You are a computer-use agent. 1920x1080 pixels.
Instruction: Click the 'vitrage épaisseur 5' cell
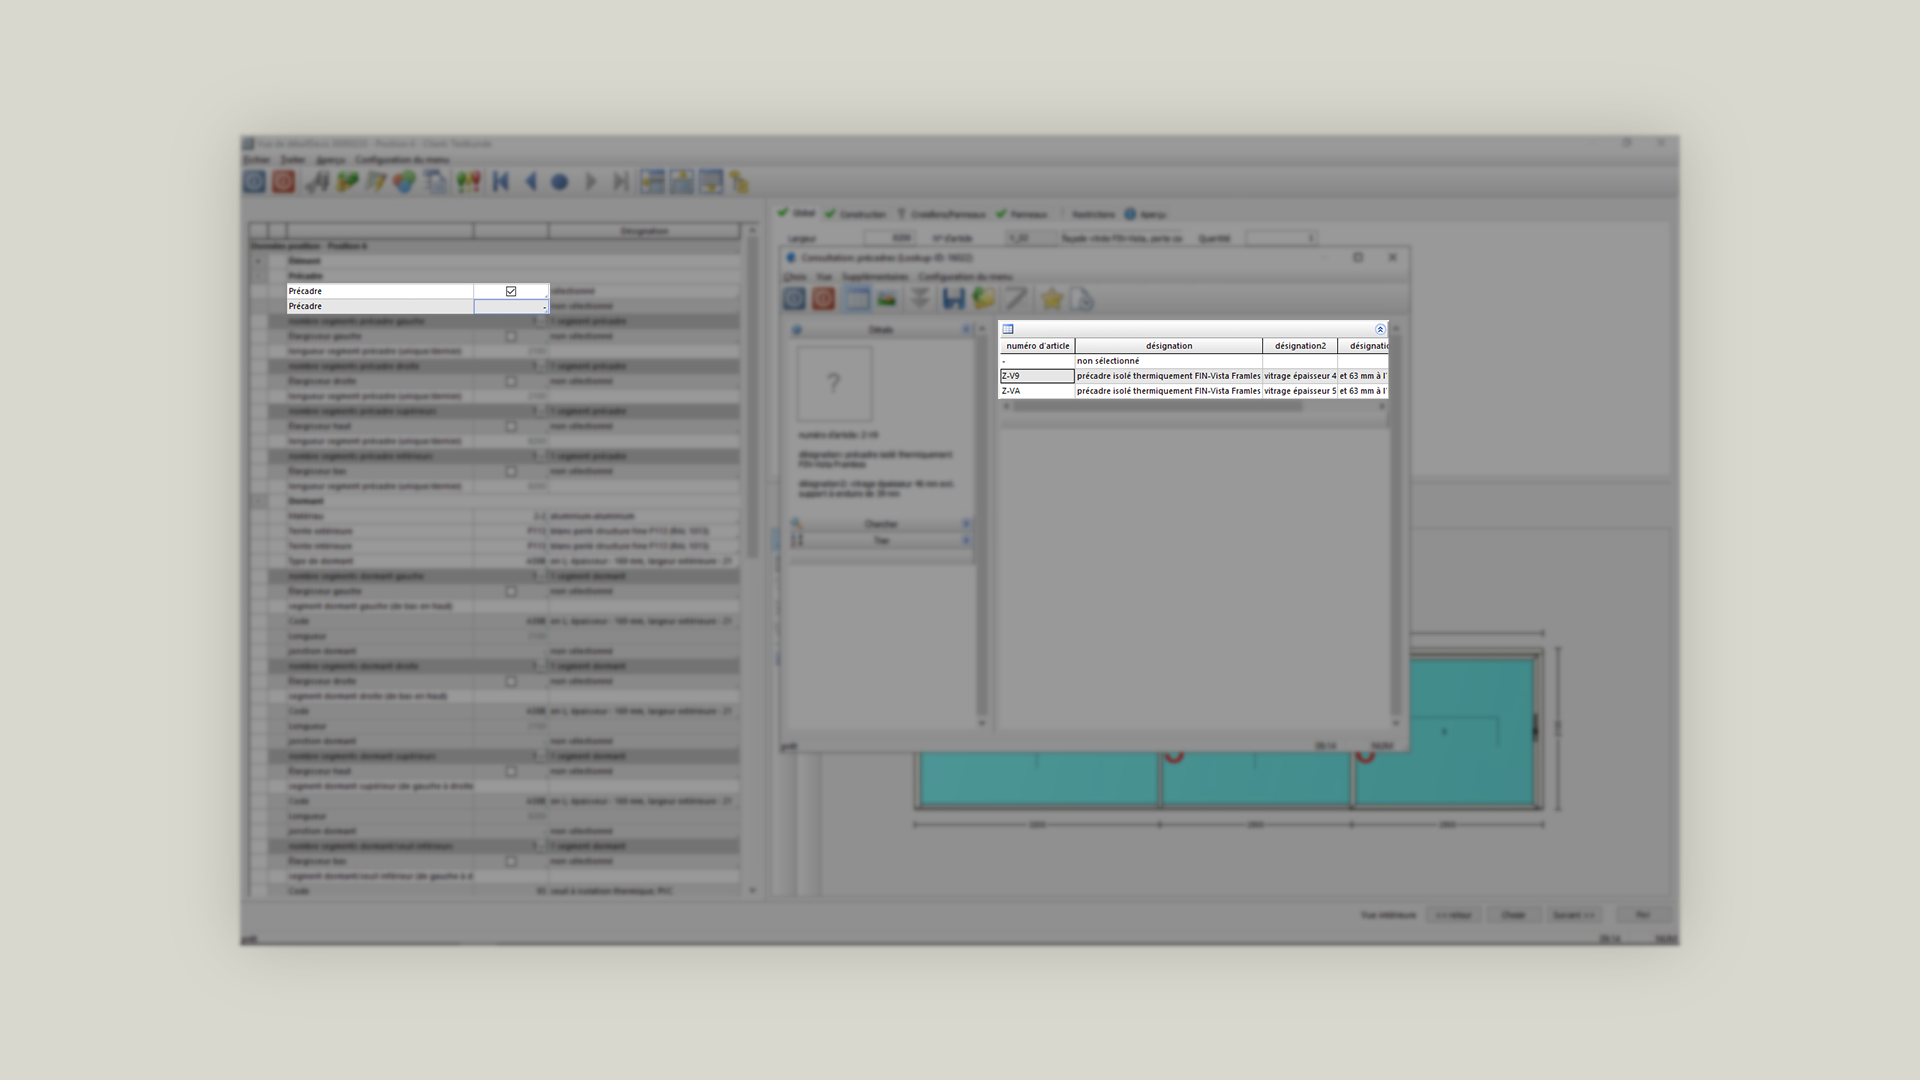pyautogui.click(x=1300, y=391)
